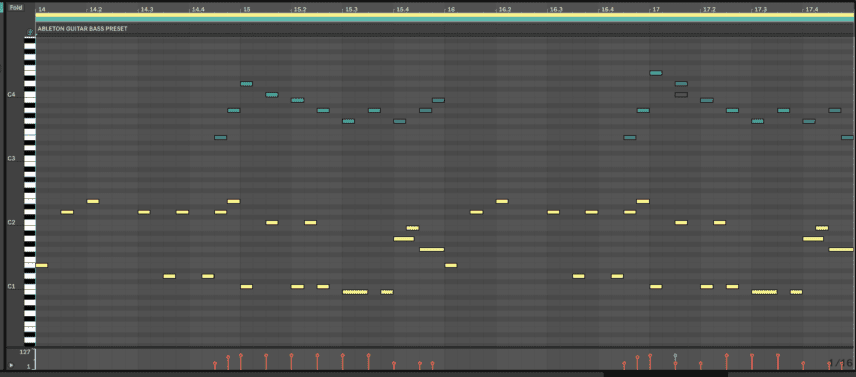856x377 pixels.
Task: Select the grey selected velocity marker
Action: click(x=675, y=356)
